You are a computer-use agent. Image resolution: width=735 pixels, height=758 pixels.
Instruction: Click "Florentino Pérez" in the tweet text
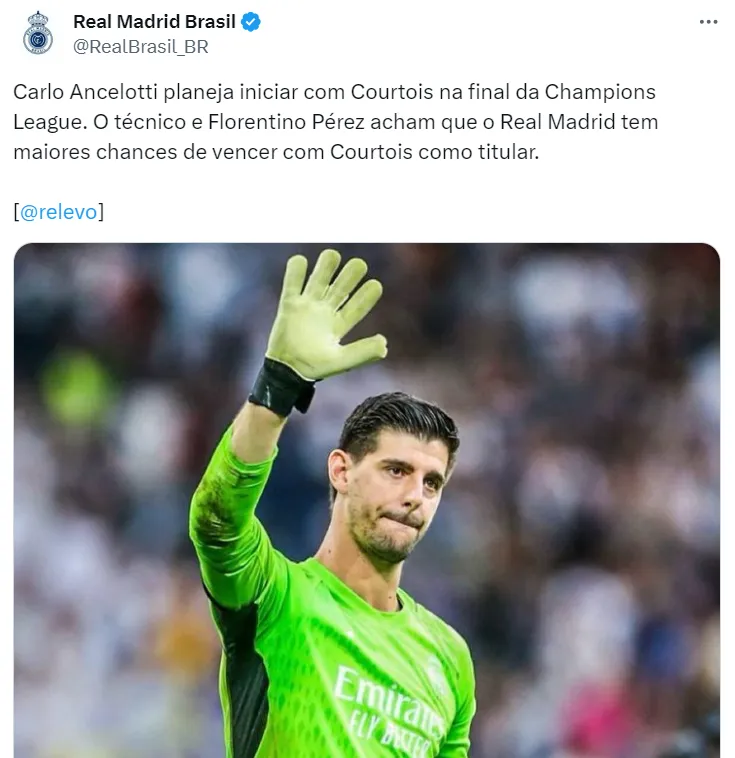coord(286,122)
